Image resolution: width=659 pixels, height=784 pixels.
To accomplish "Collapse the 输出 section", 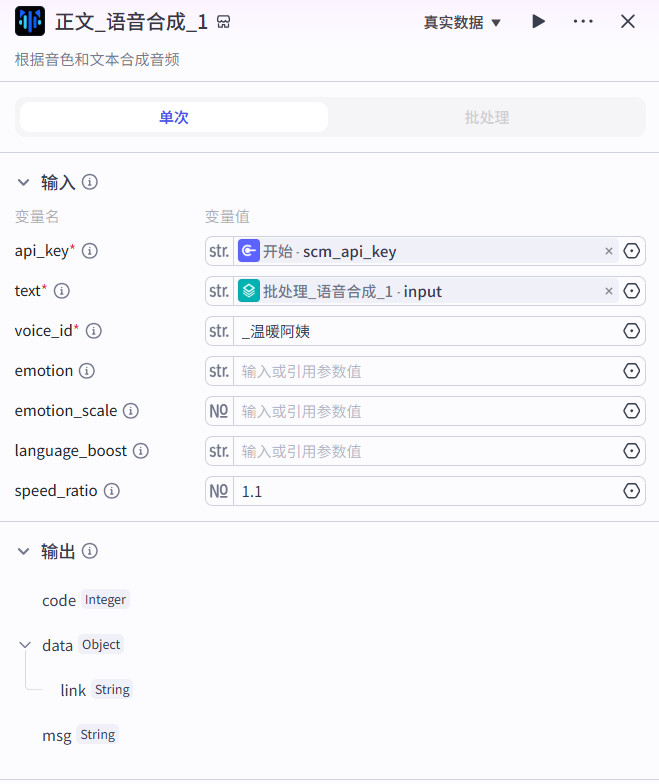I will point(23,551).
